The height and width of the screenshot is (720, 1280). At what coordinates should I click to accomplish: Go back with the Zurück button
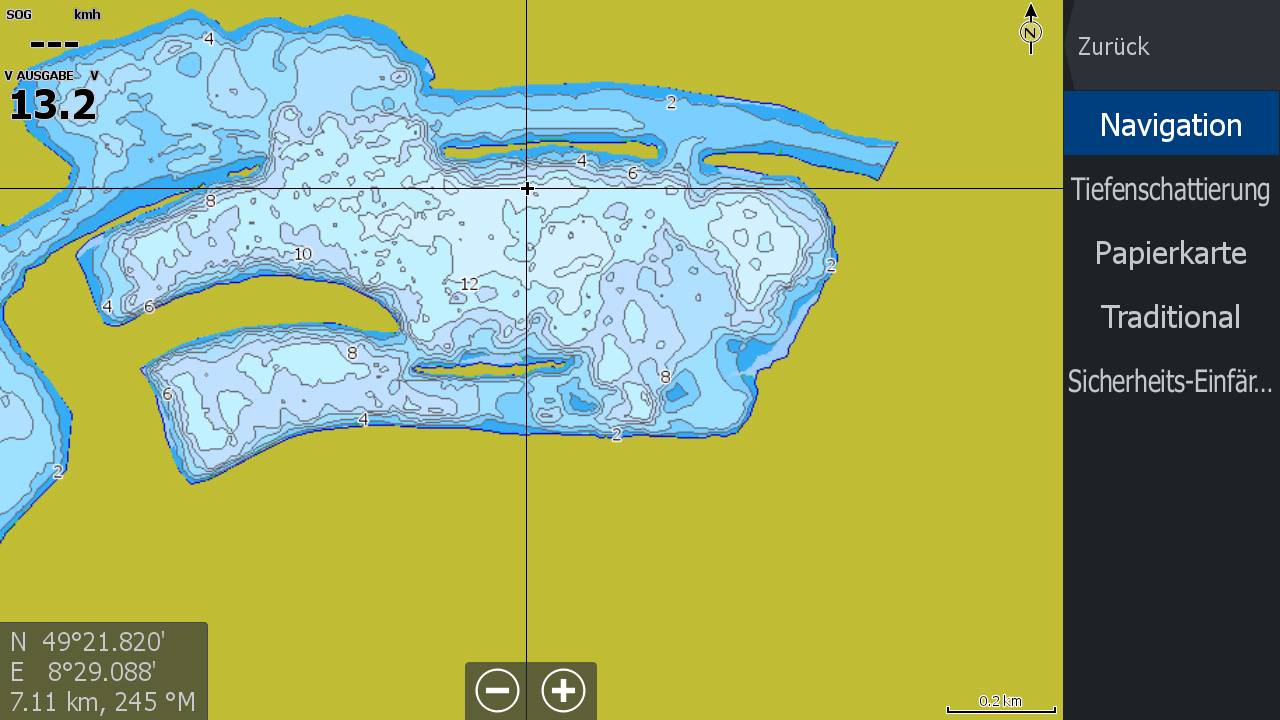[1114, 46]
